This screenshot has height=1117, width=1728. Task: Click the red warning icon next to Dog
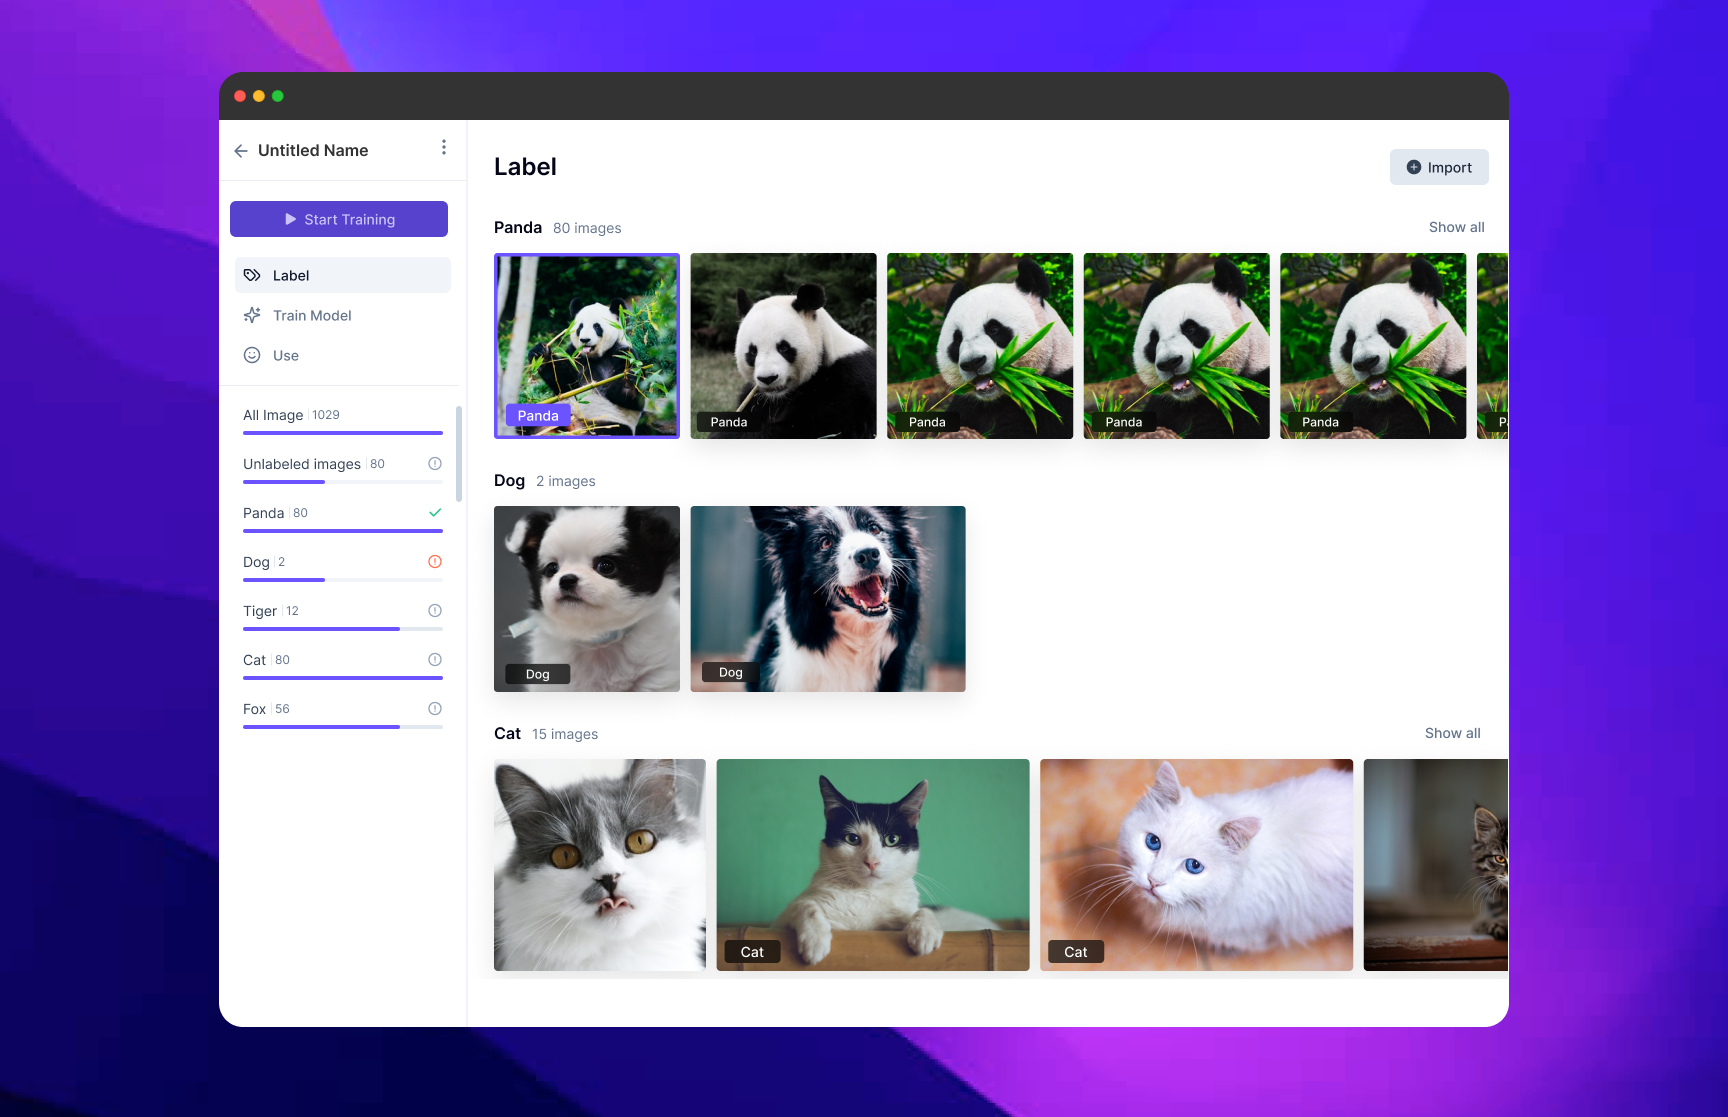[435, 562]
